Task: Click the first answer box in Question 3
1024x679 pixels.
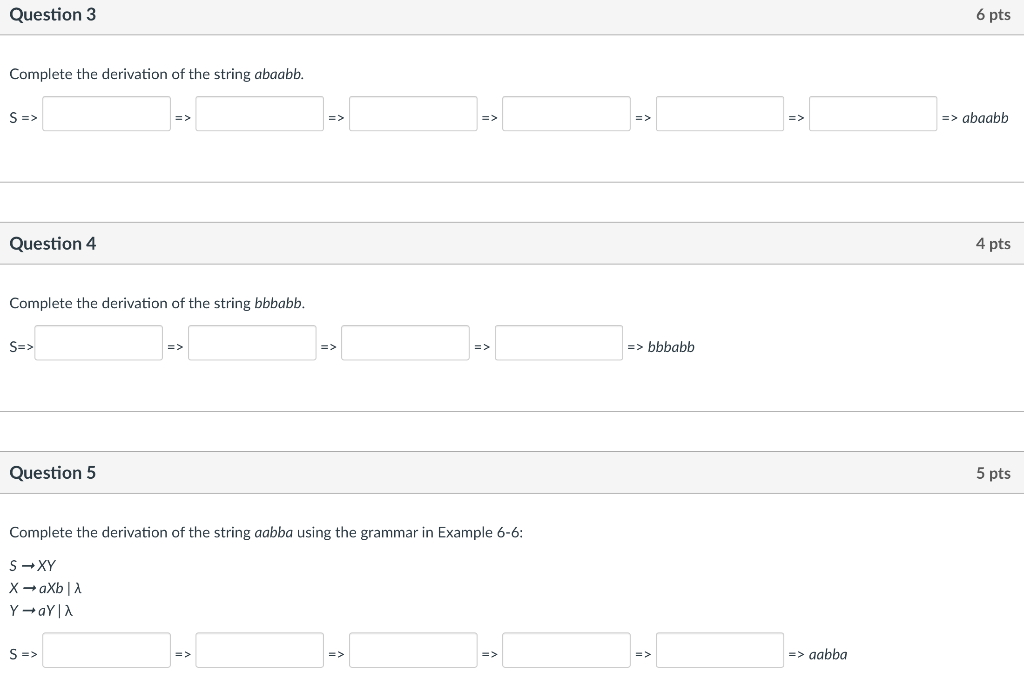Action: (x=105, y=113)
